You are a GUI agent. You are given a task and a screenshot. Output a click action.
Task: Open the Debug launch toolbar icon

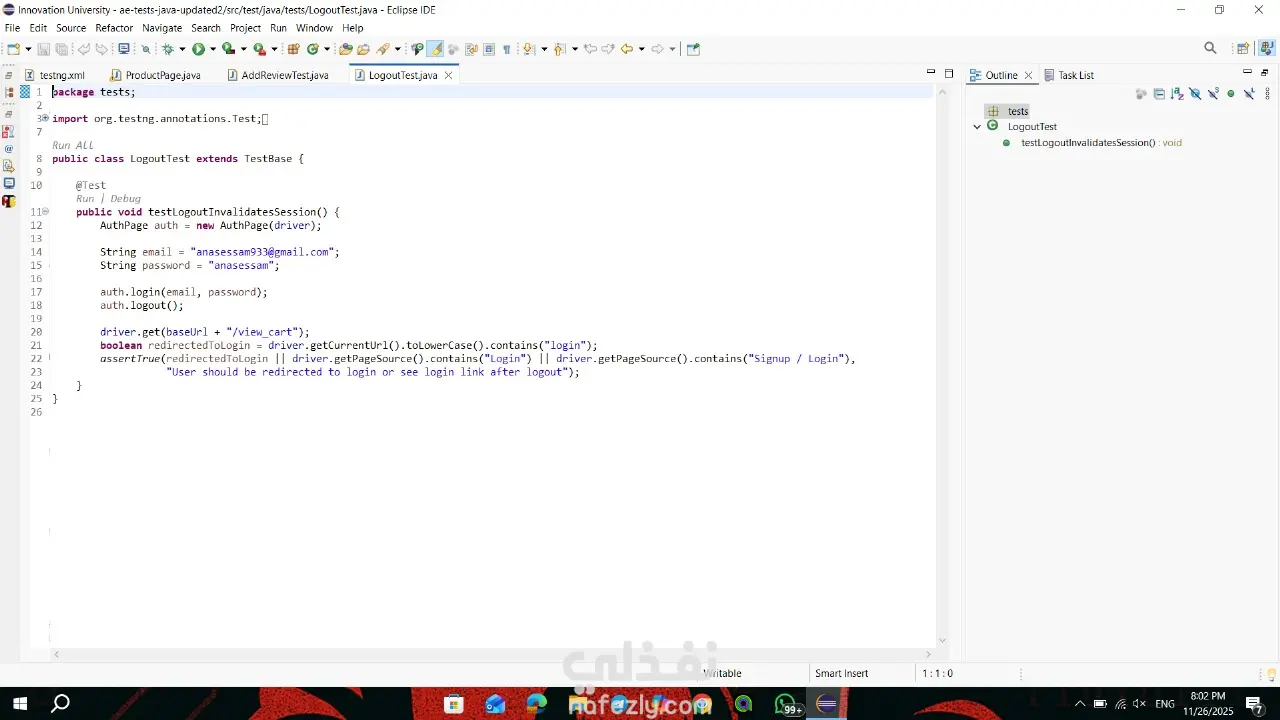[168, 49]
